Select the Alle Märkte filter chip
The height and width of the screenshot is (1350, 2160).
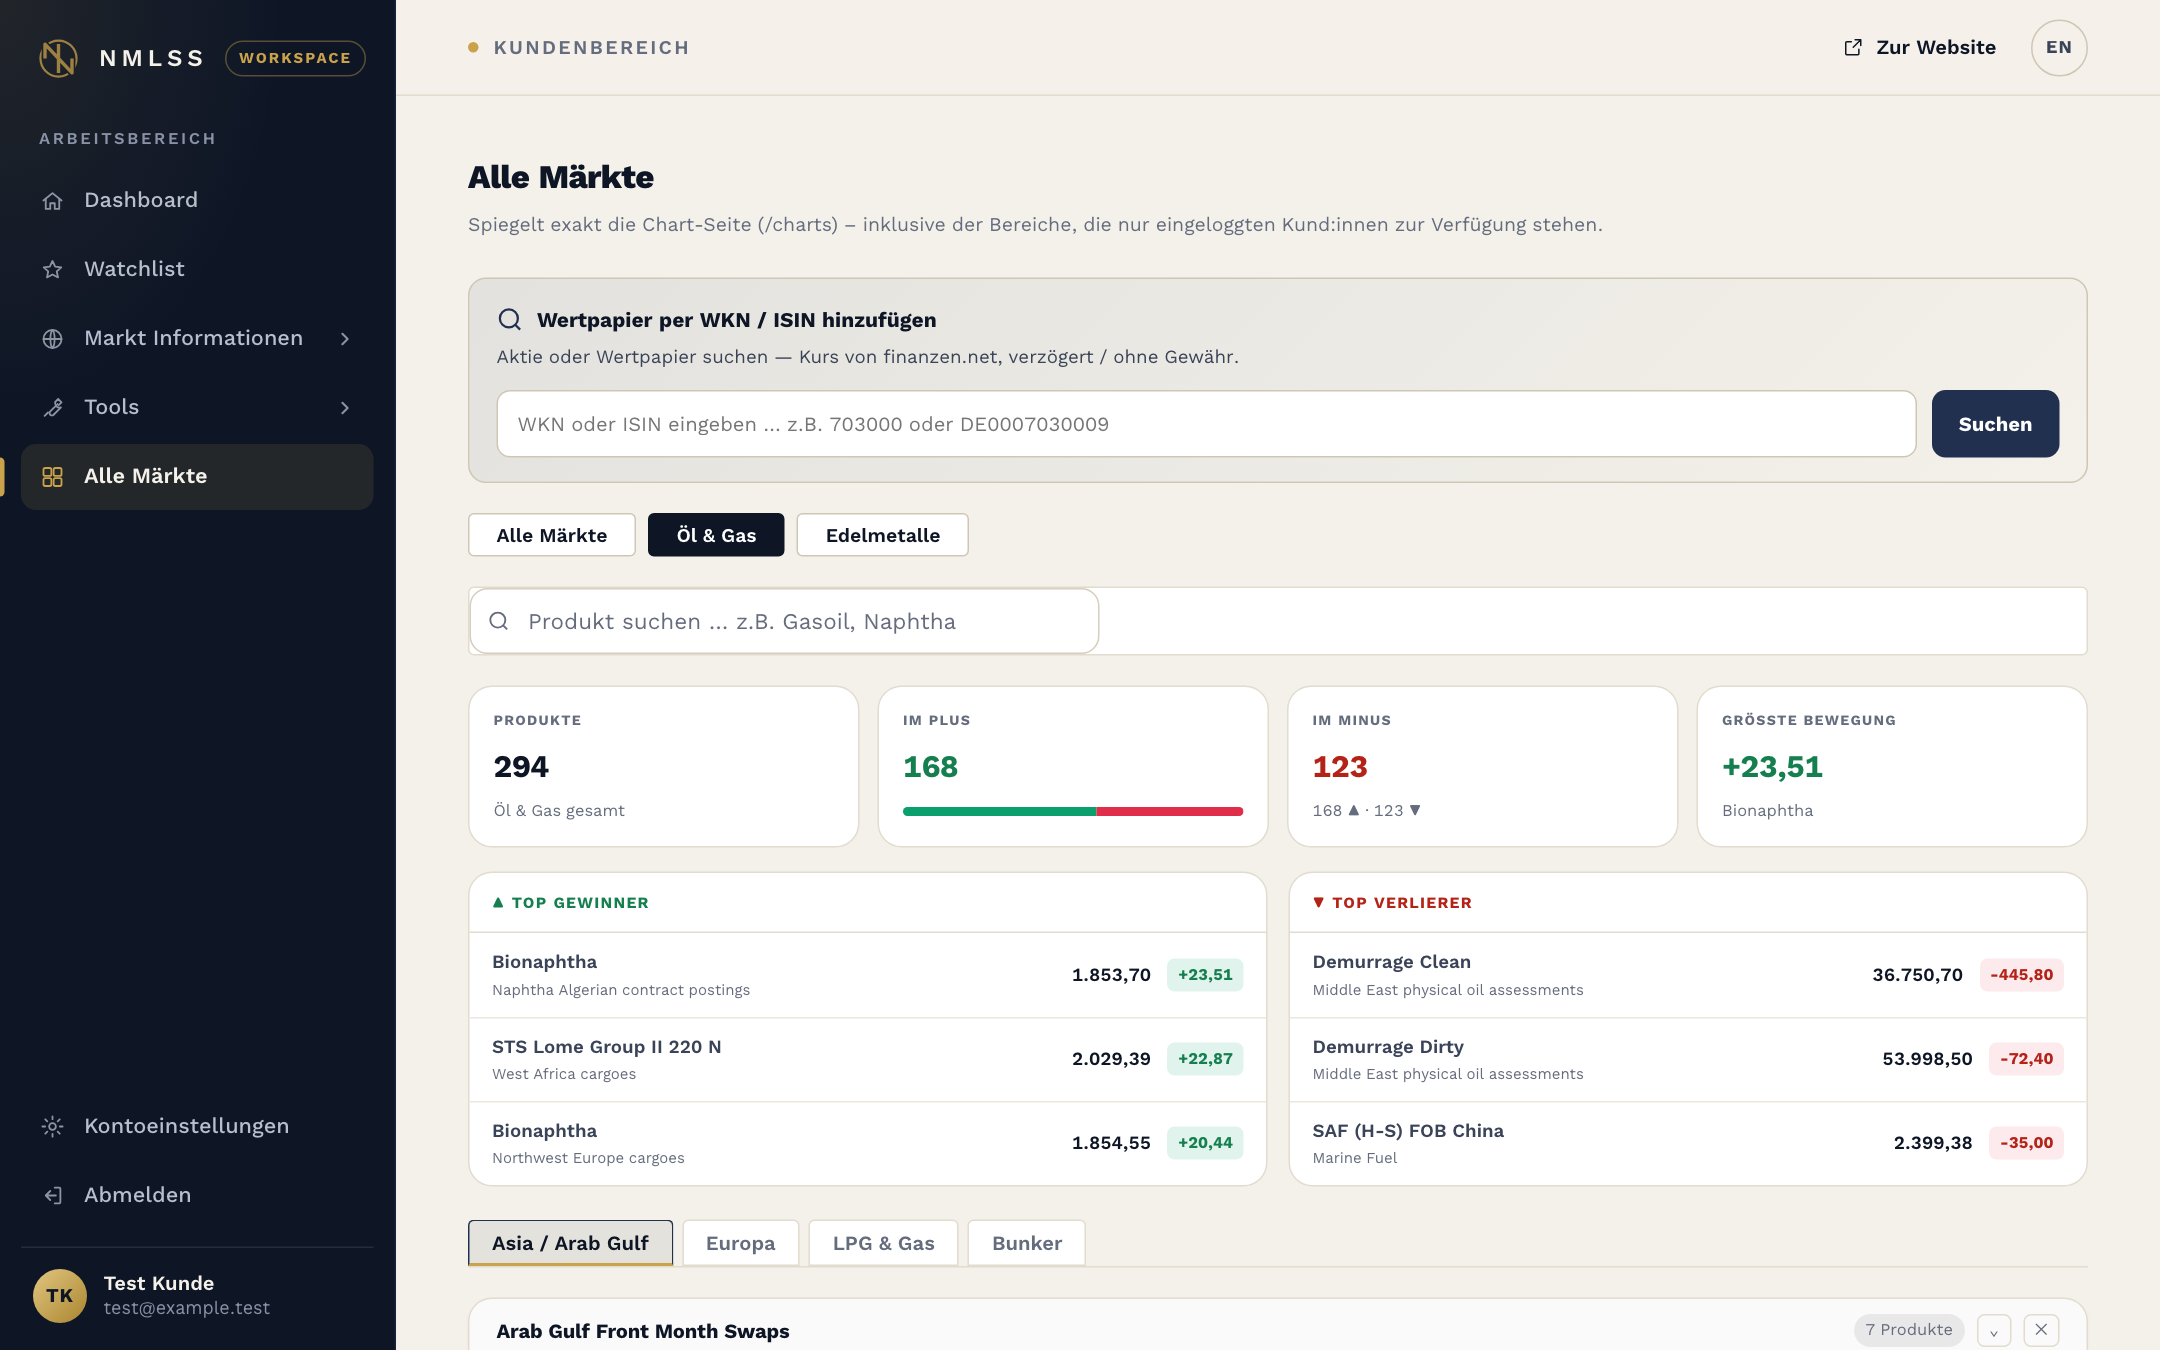551,535
